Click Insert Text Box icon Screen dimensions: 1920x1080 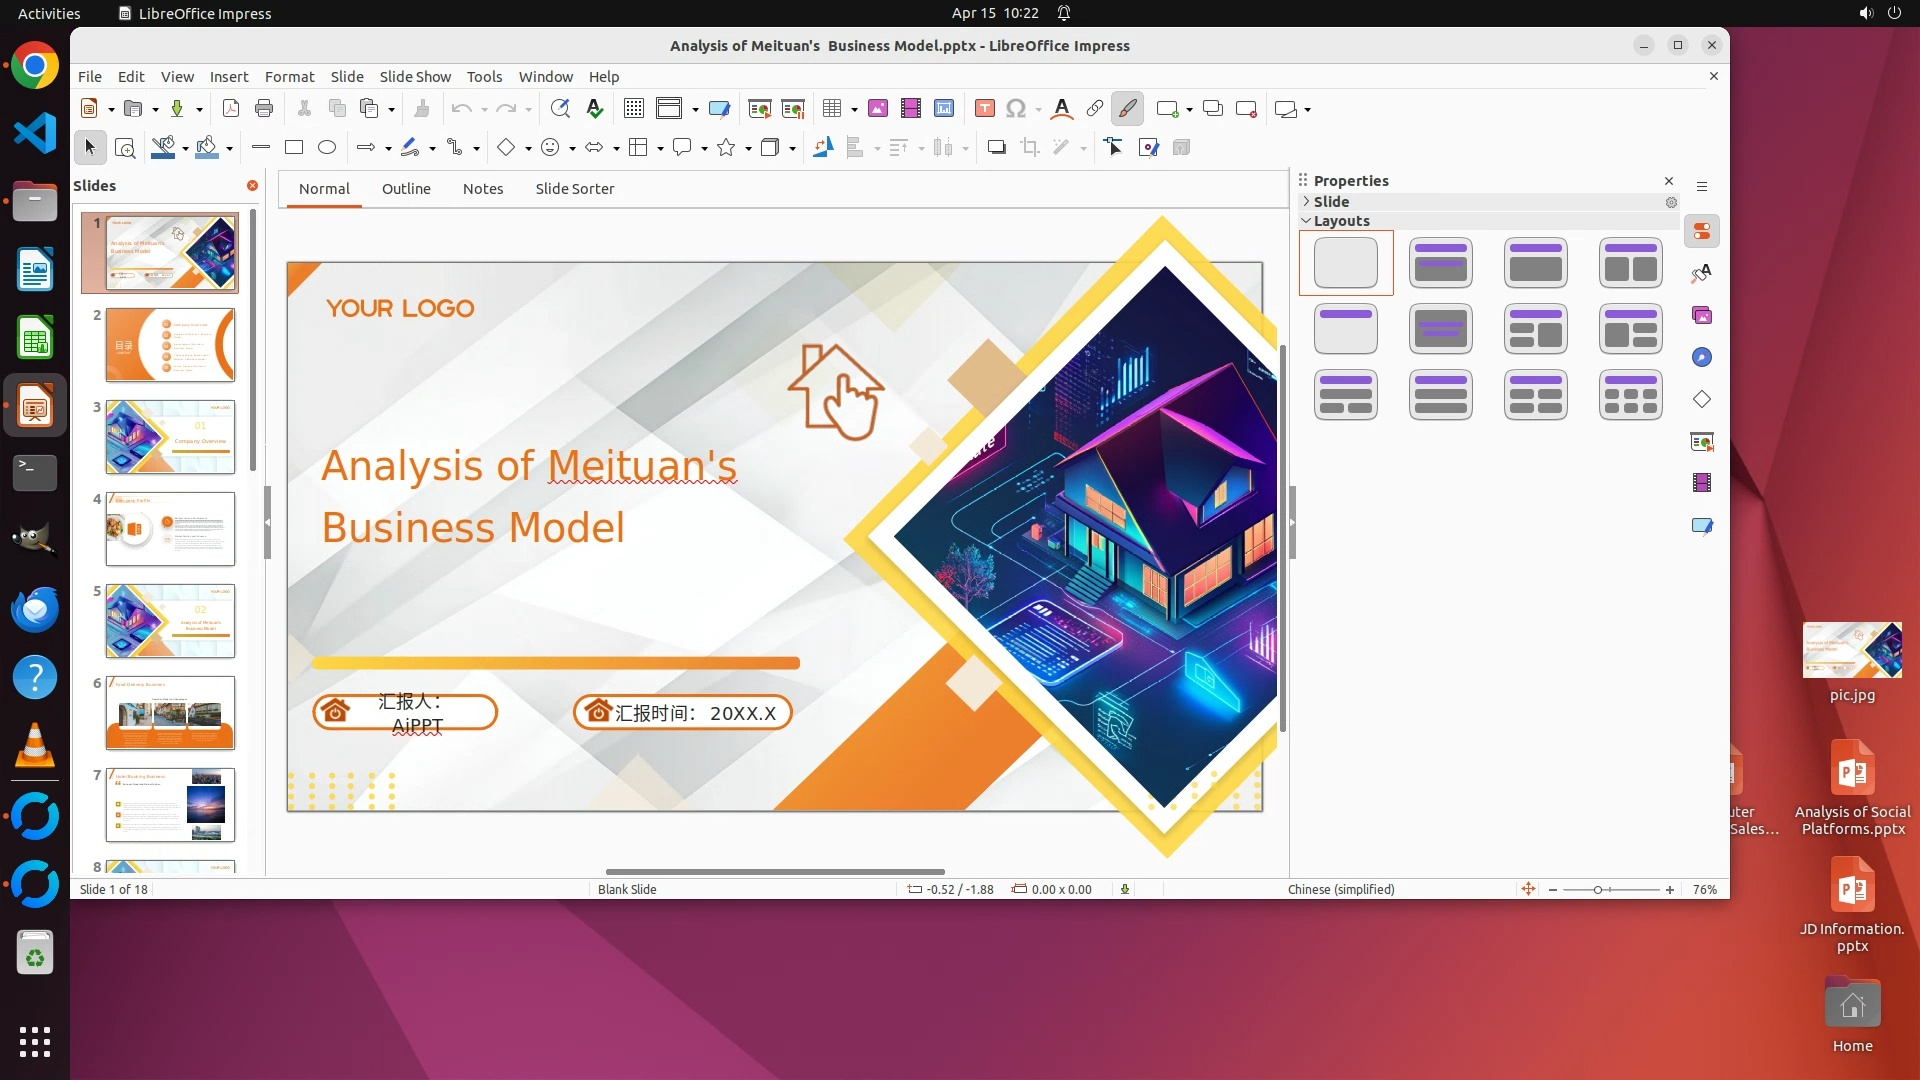984,109
